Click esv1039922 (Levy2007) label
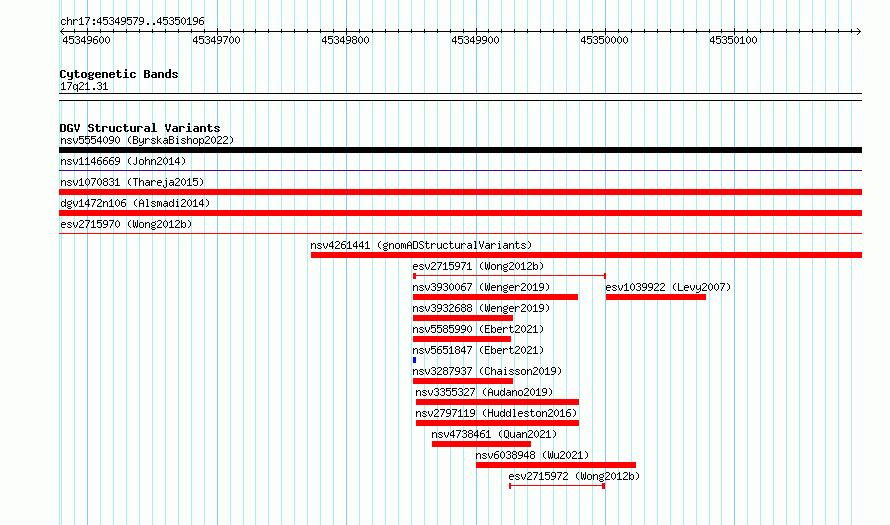This screenshot has width=890, height=525. coord(668,287)
